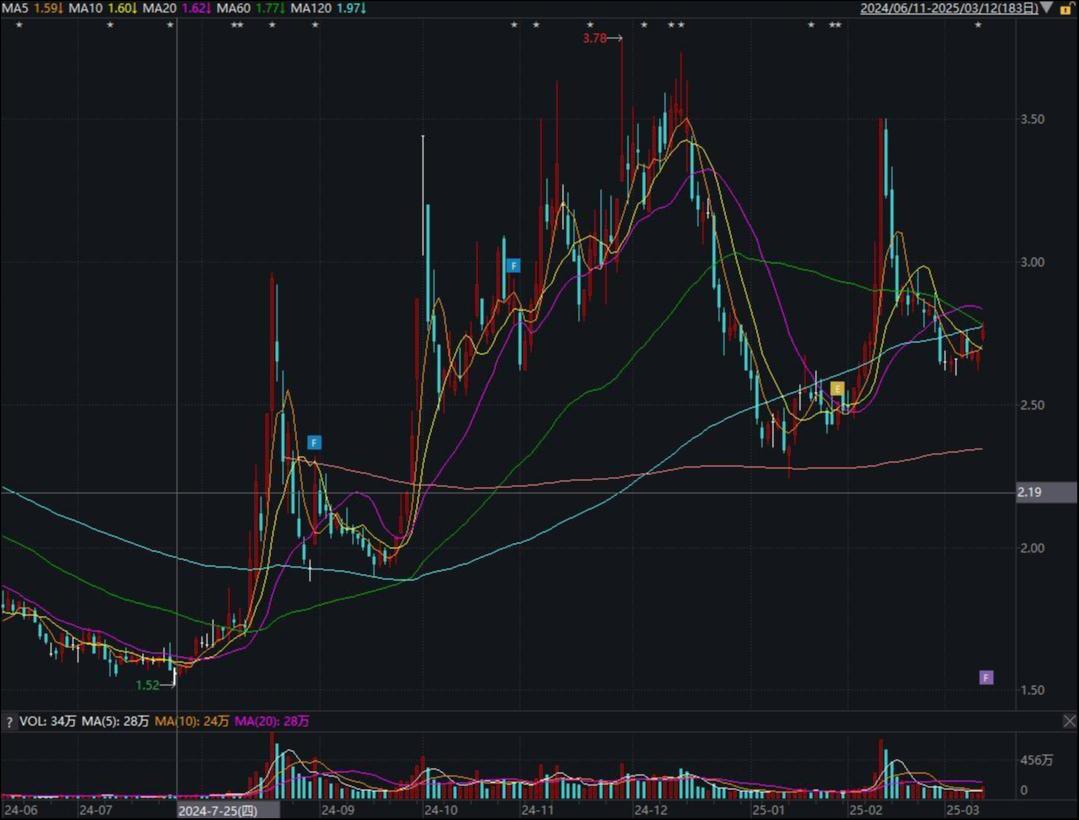Image resolution: width=1079 pixels, height=820 pixels.
Task: Click the 24-06 date axis label
Action: pyautogui.click(x=21, y=810)
